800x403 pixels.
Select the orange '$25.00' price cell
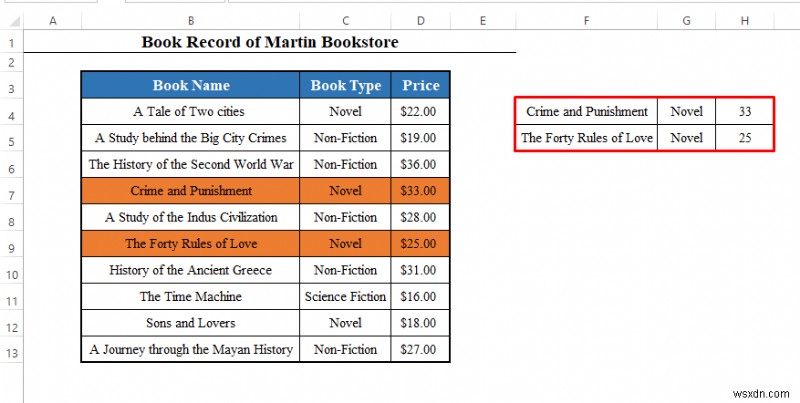[x=421, y=244]
